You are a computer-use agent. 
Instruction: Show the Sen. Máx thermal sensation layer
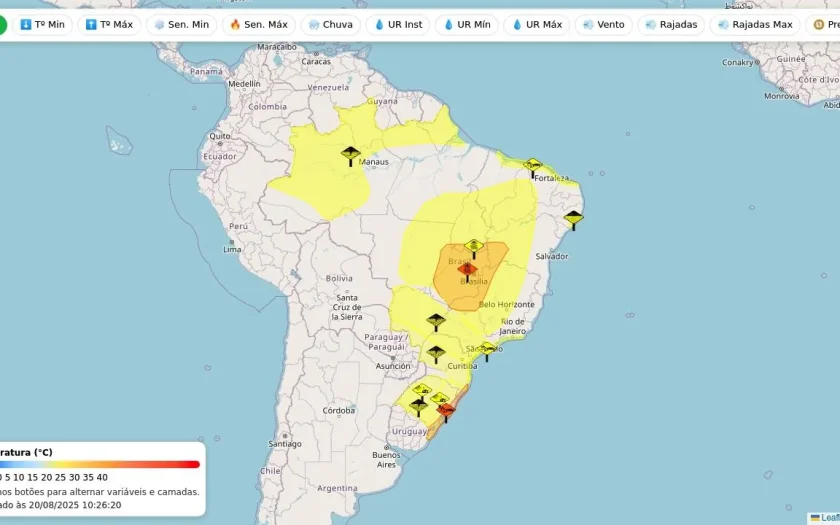[259, 25]
